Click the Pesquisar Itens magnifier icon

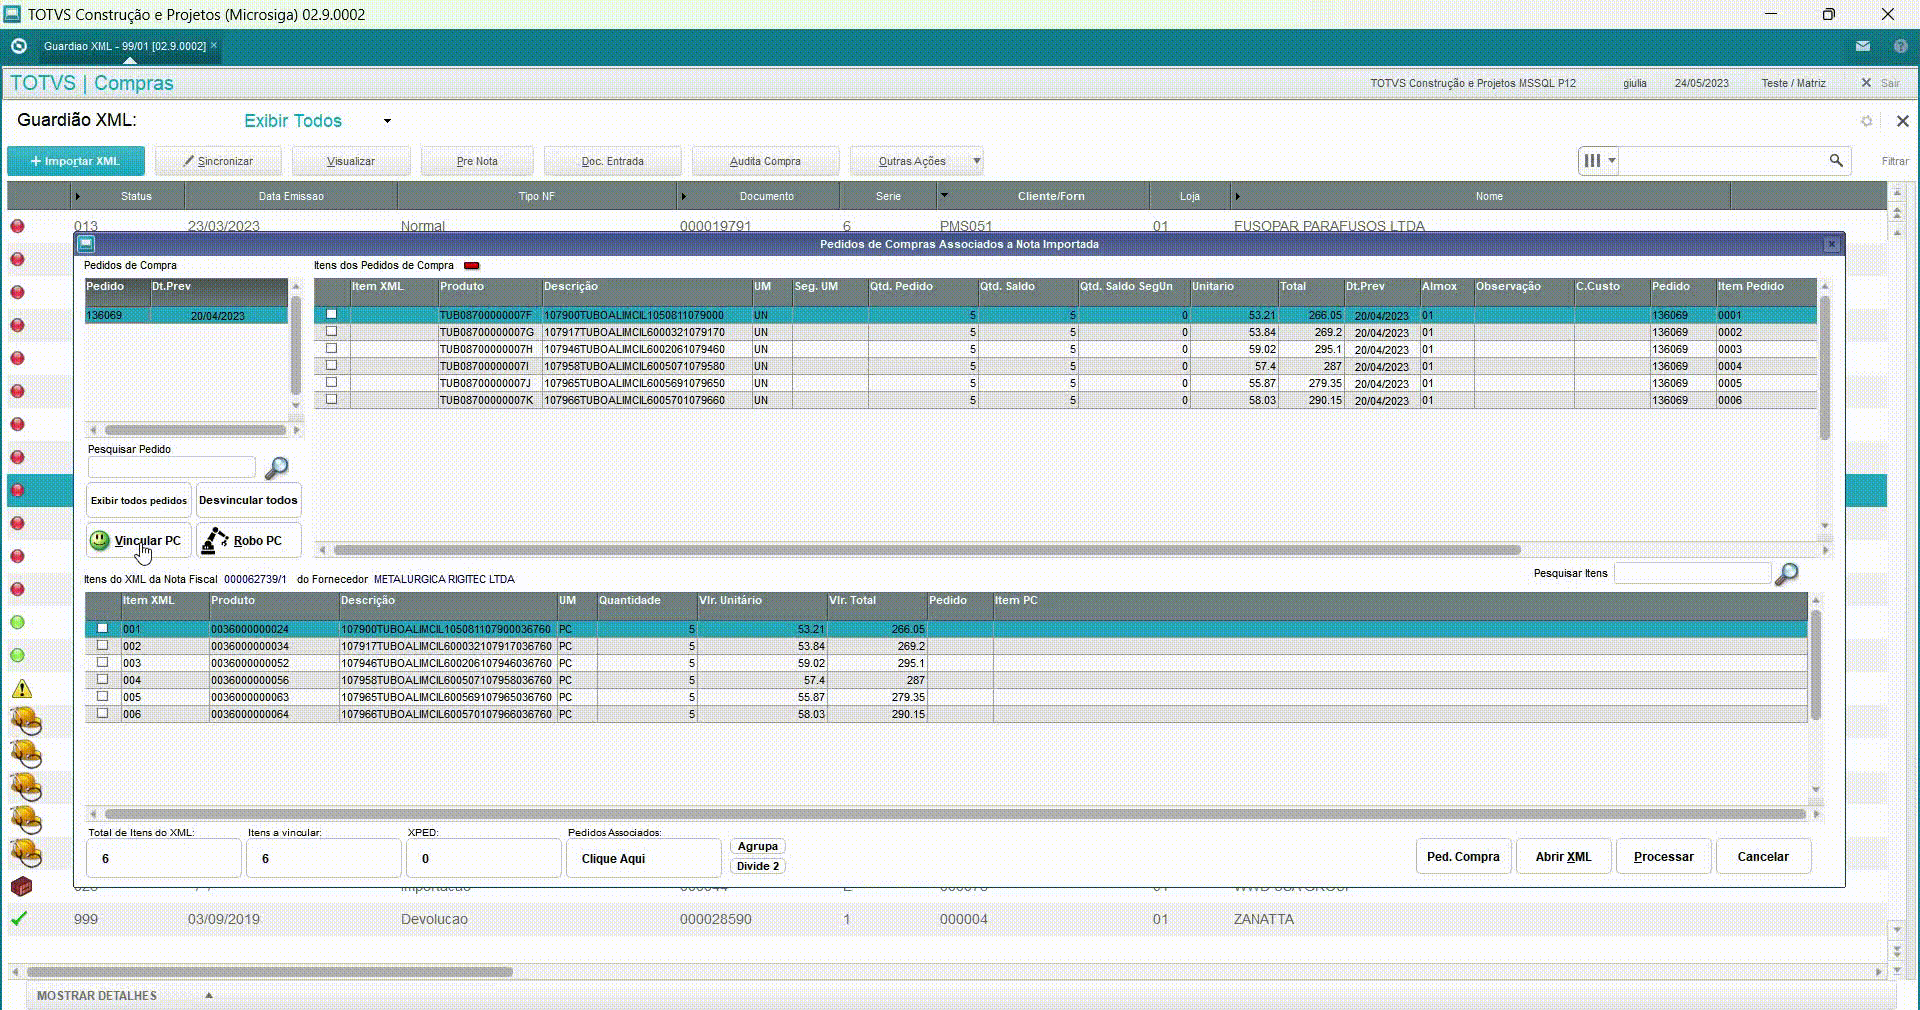point(1786,574)
